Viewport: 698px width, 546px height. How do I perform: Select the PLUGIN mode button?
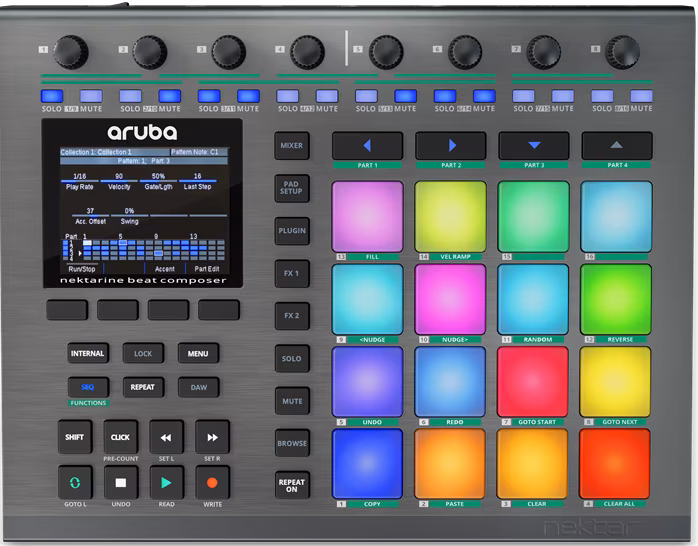coord(292,231)
